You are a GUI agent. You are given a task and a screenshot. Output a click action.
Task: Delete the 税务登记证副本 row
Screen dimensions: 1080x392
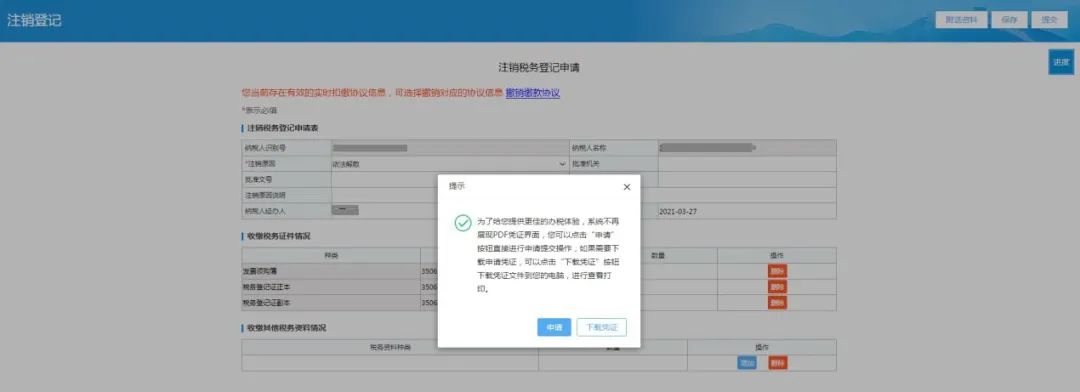coord(777,302)
